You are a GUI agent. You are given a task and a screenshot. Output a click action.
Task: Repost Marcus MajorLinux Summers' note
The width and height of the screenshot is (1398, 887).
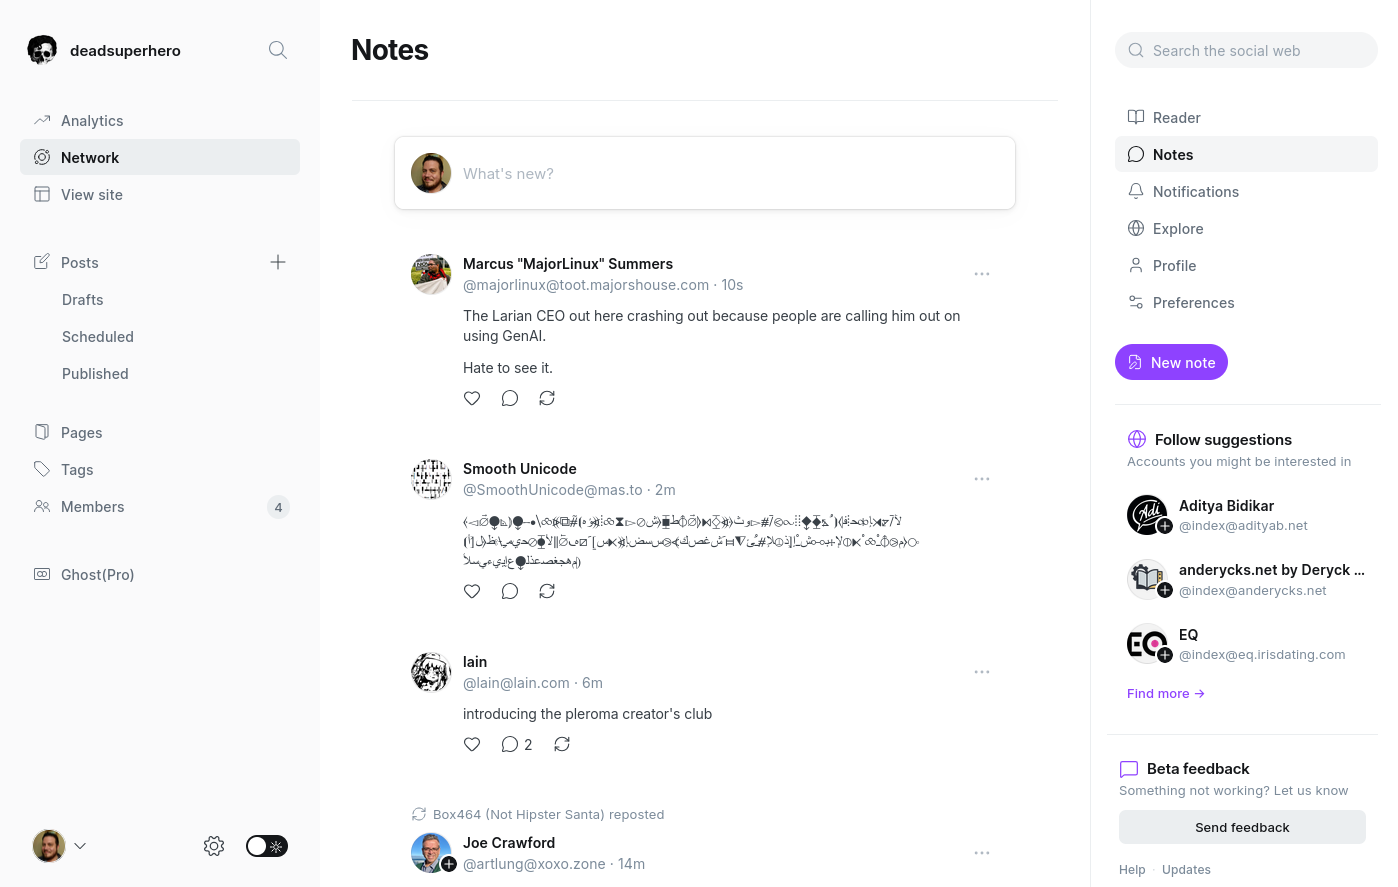[x=547, y=398]
